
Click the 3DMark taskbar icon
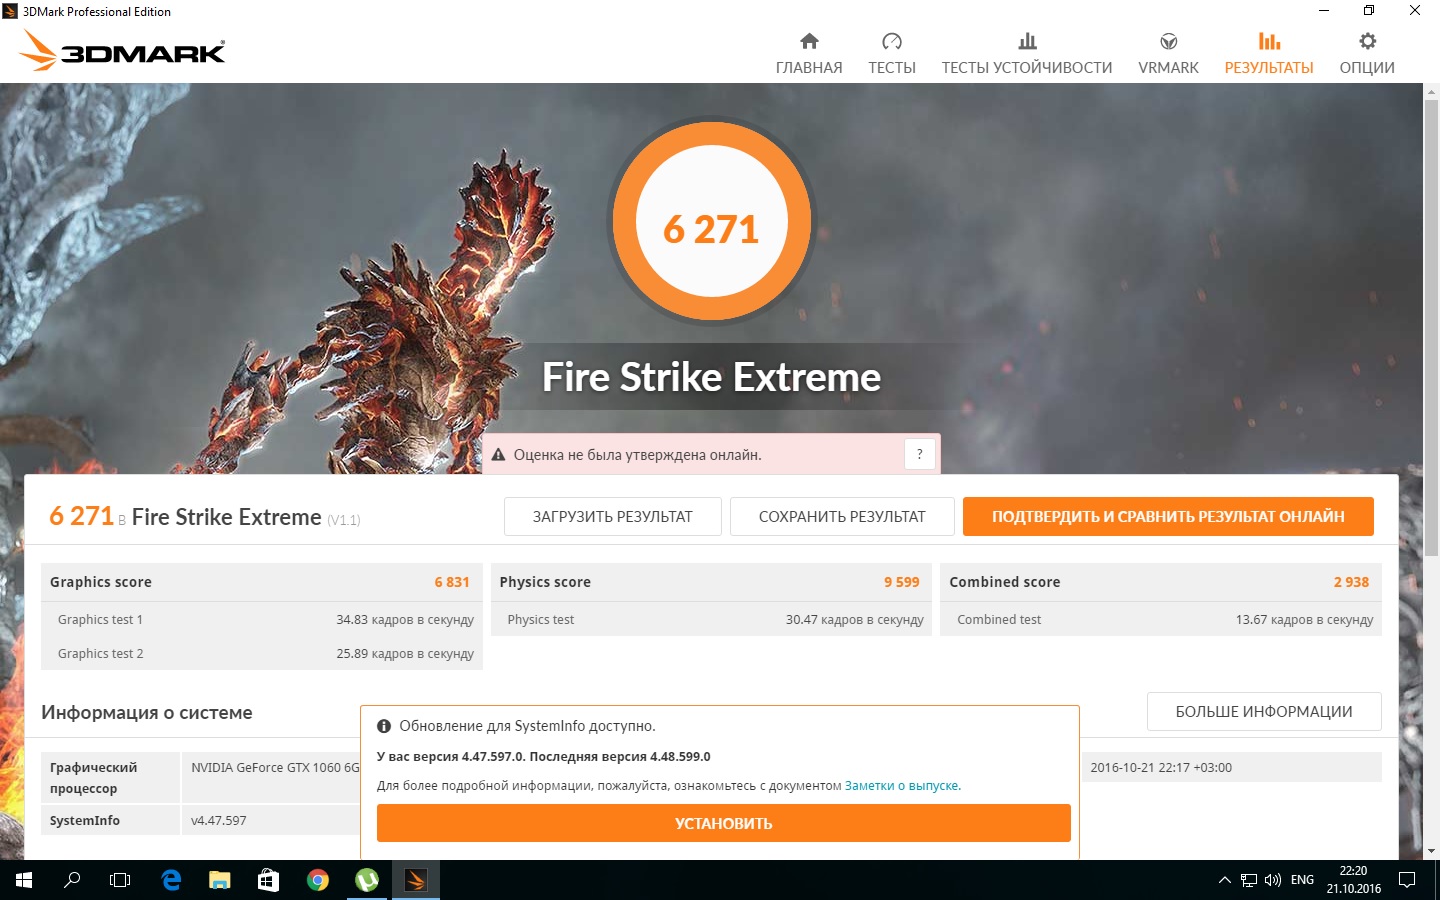pyautogui.click(x=416, y=880)
